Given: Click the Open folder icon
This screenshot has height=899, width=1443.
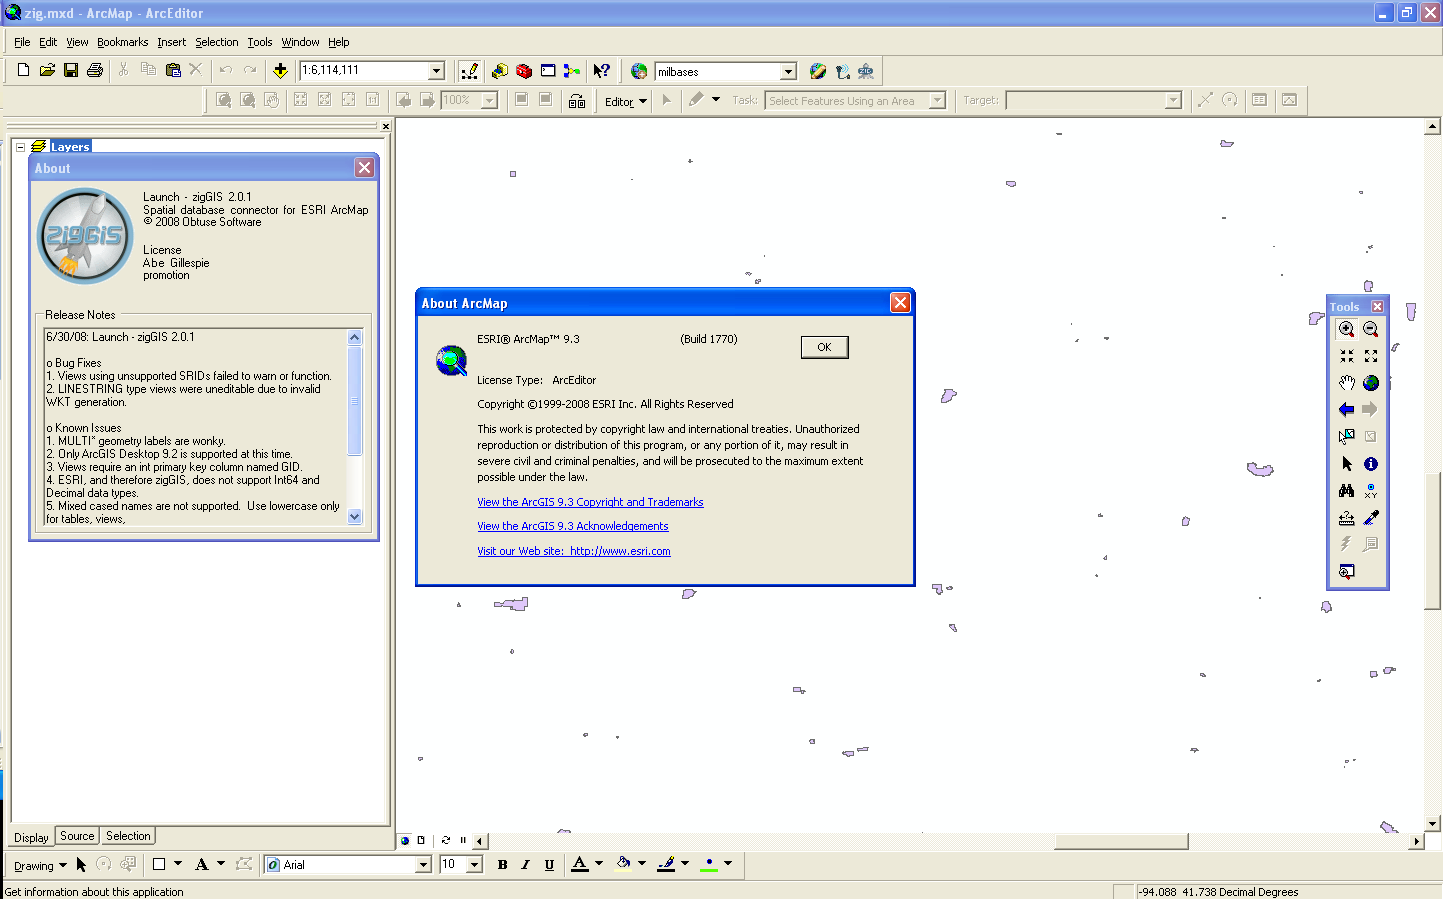Looking at the screenshot, I should click(47, 70).
